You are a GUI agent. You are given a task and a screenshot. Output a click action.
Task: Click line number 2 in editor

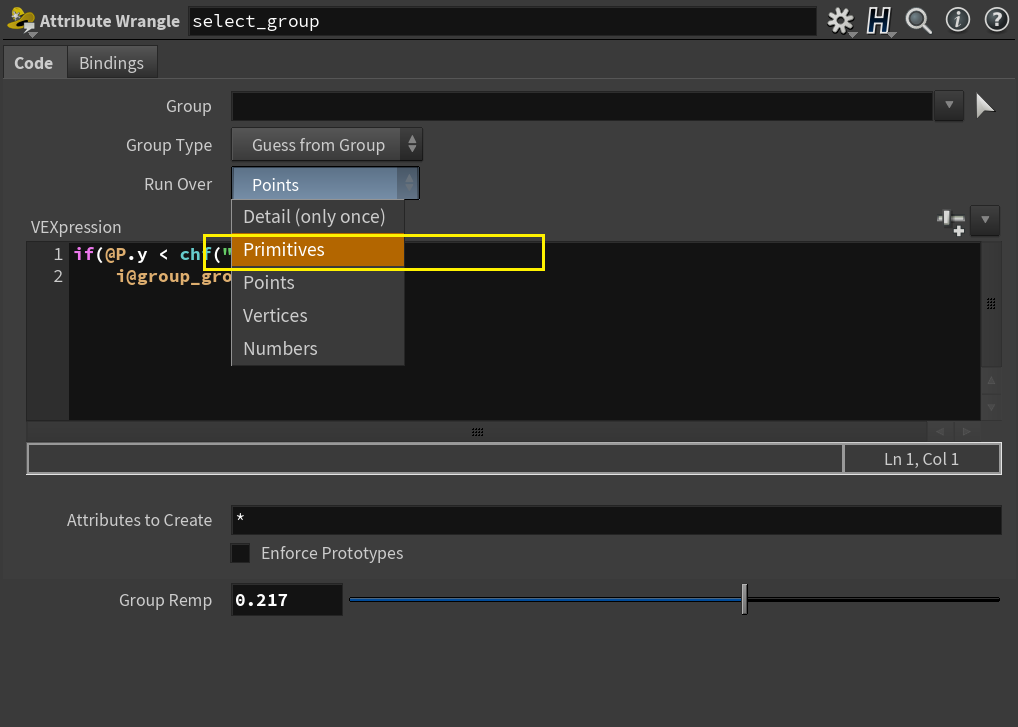pyautogui.click(x=58, y=277)
